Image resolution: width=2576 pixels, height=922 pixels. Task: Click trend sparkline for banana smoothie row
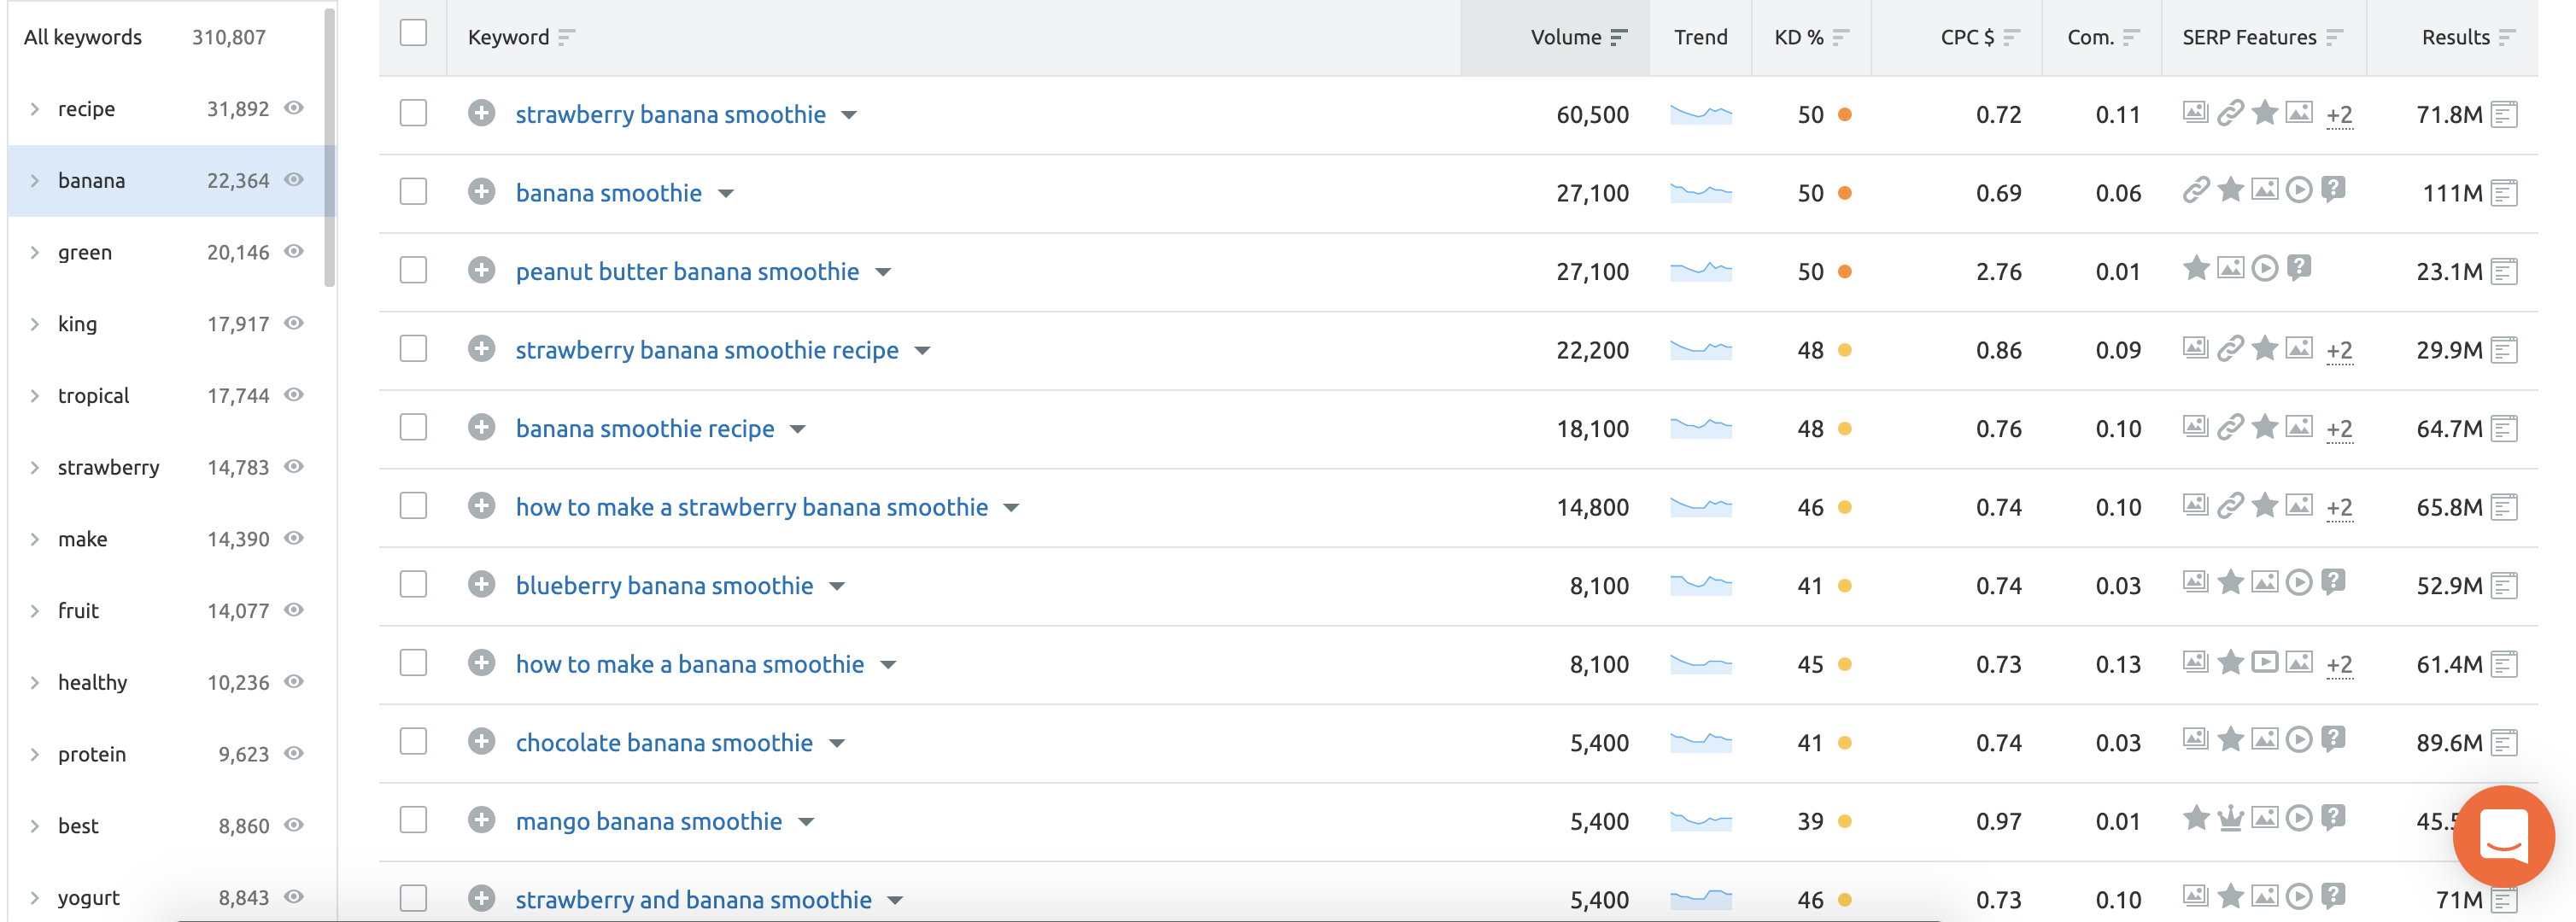1700,192
